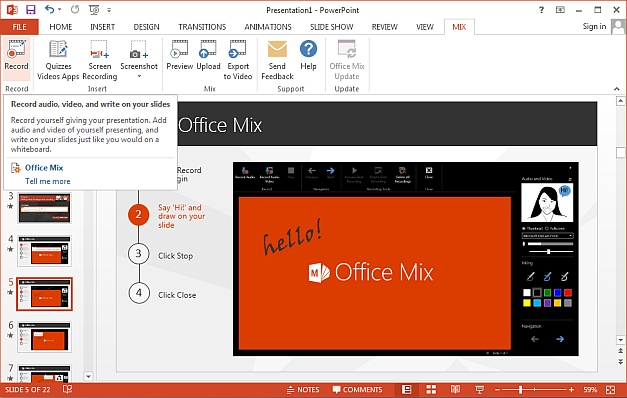Switch to Reading view

(x=455, y=389)
